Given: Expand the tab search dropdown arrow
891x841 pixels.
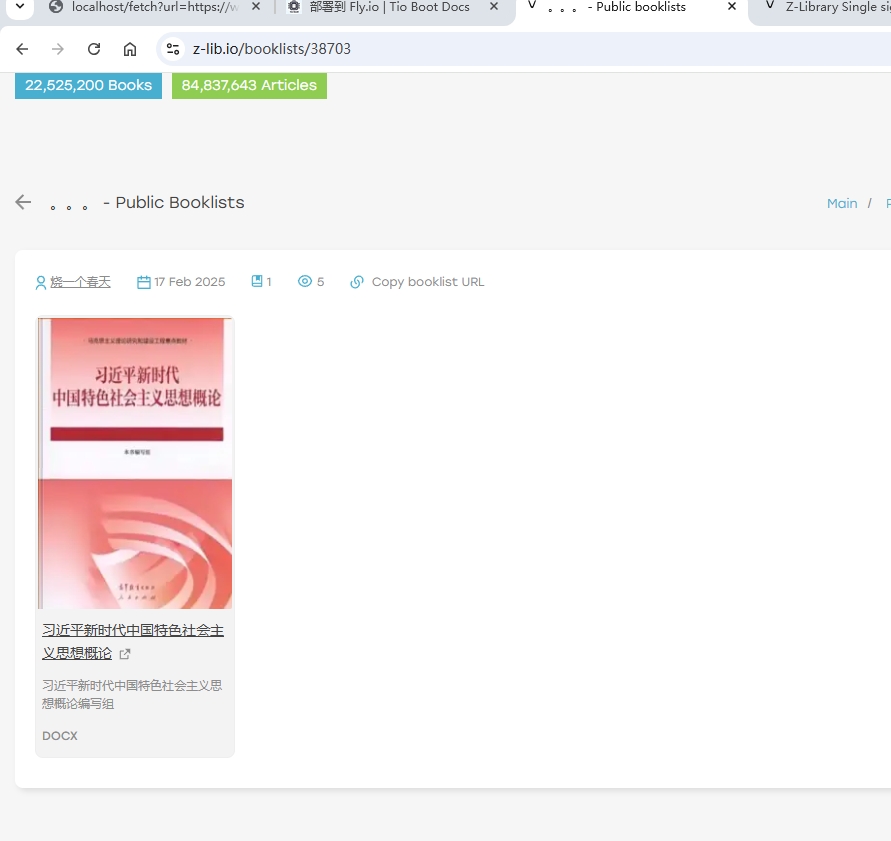Looking at the screenshot, I should point(19,7).
